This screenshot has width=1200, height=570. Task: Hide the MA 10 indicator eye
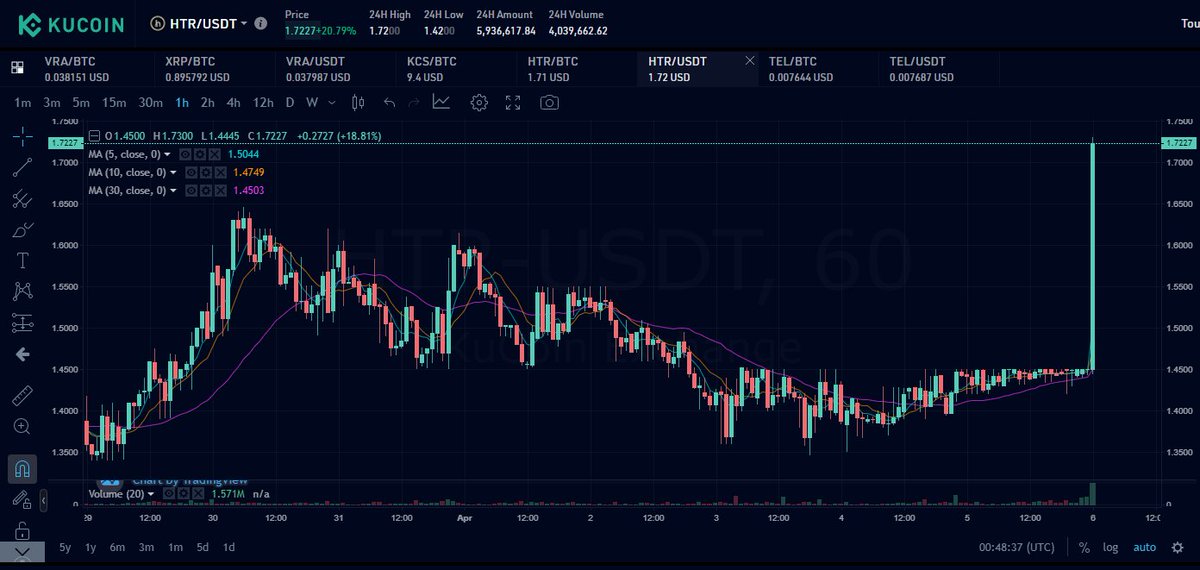point(191,172)
